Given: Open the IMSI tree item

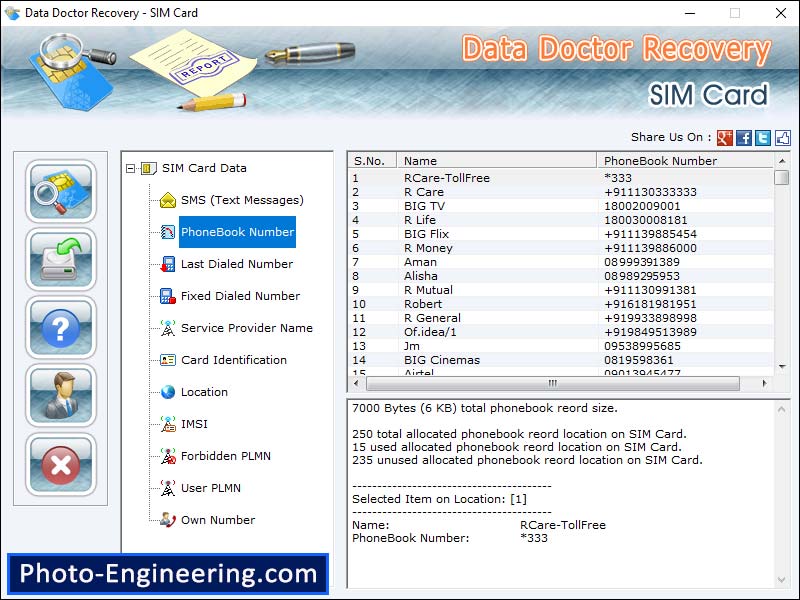Looking at the screenshot, I should 191,424.
